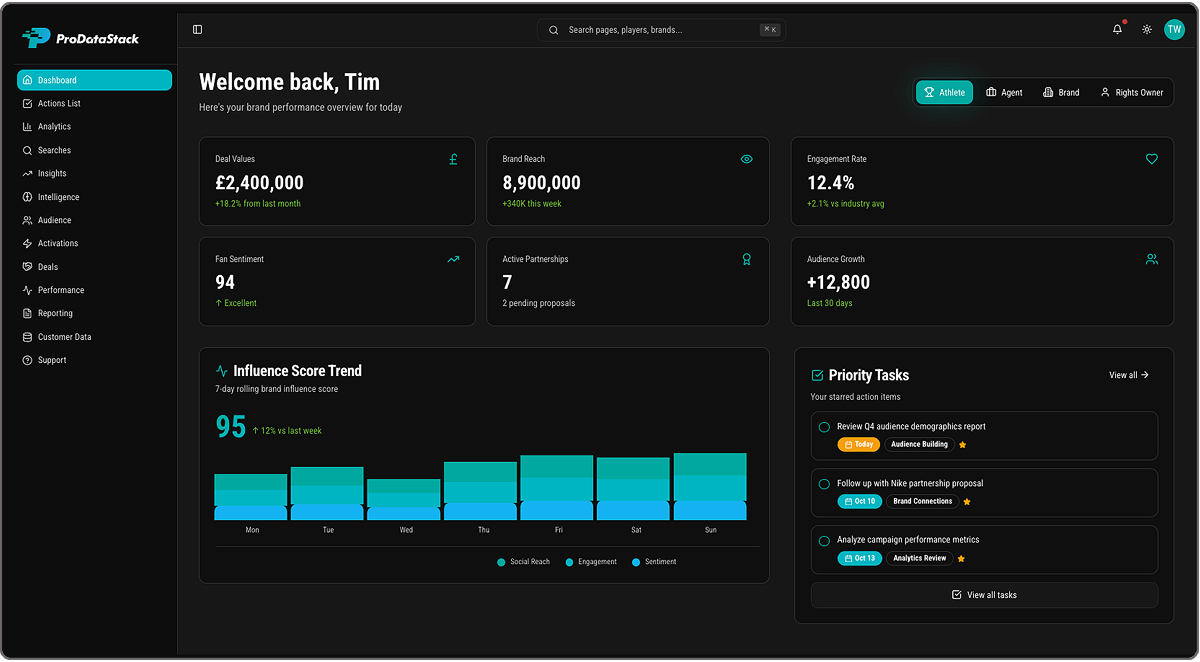The height and width of the screenshot is (662, 1200).
Task: Click the search pages, players, brands field
Action: pyautogui.click(x=660, y=29)
